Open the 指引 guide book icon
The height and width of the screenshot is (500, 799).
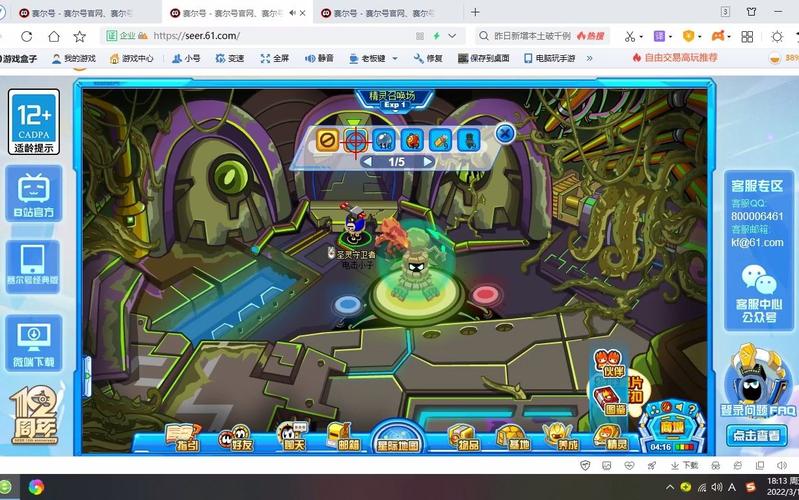182,437
